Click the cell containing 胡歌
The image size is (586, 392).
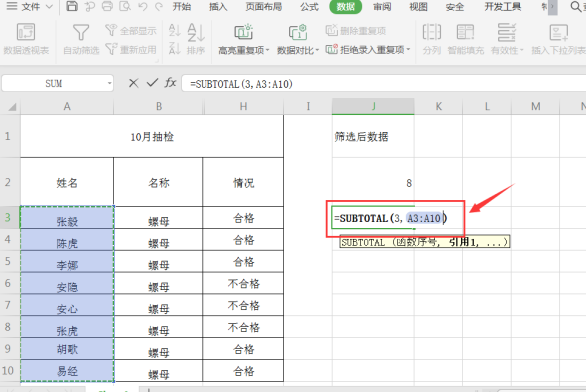click(67, 349)
